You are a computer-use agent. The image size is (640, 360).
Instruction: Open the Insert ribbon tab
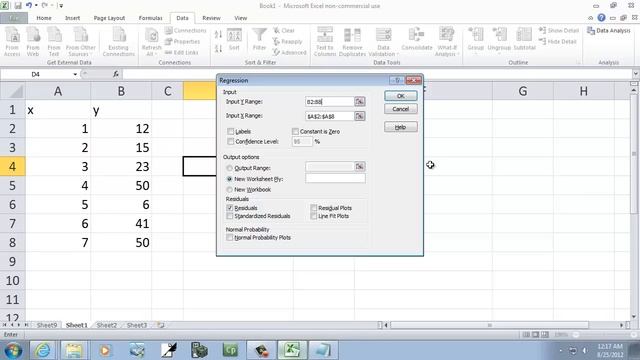point(73,18)
